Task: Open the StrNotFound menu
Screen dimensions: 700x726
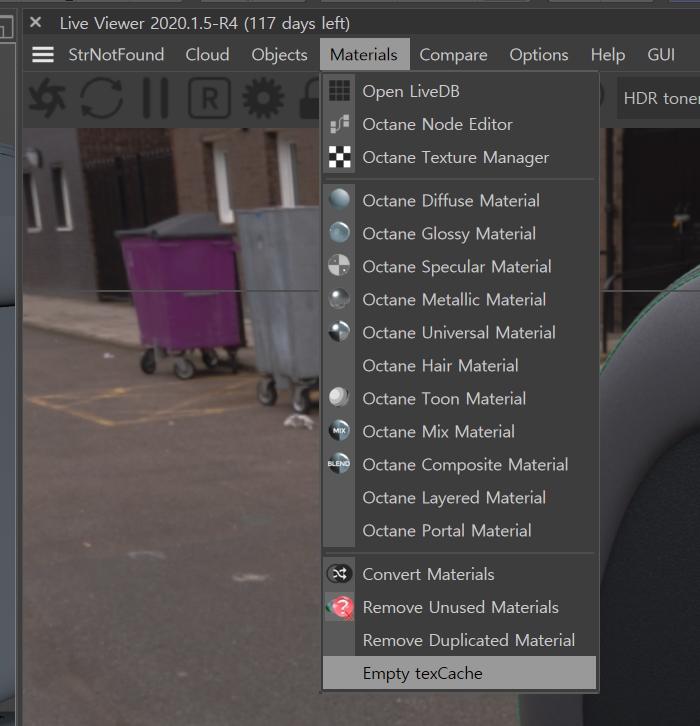Action: 116,55
